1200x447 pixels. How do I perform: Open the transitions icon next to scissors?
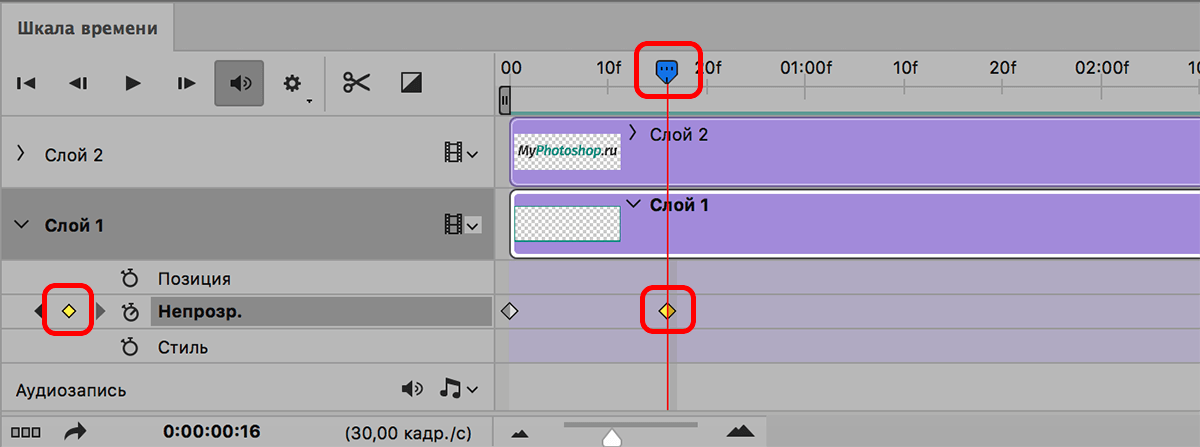coord(410,83)
